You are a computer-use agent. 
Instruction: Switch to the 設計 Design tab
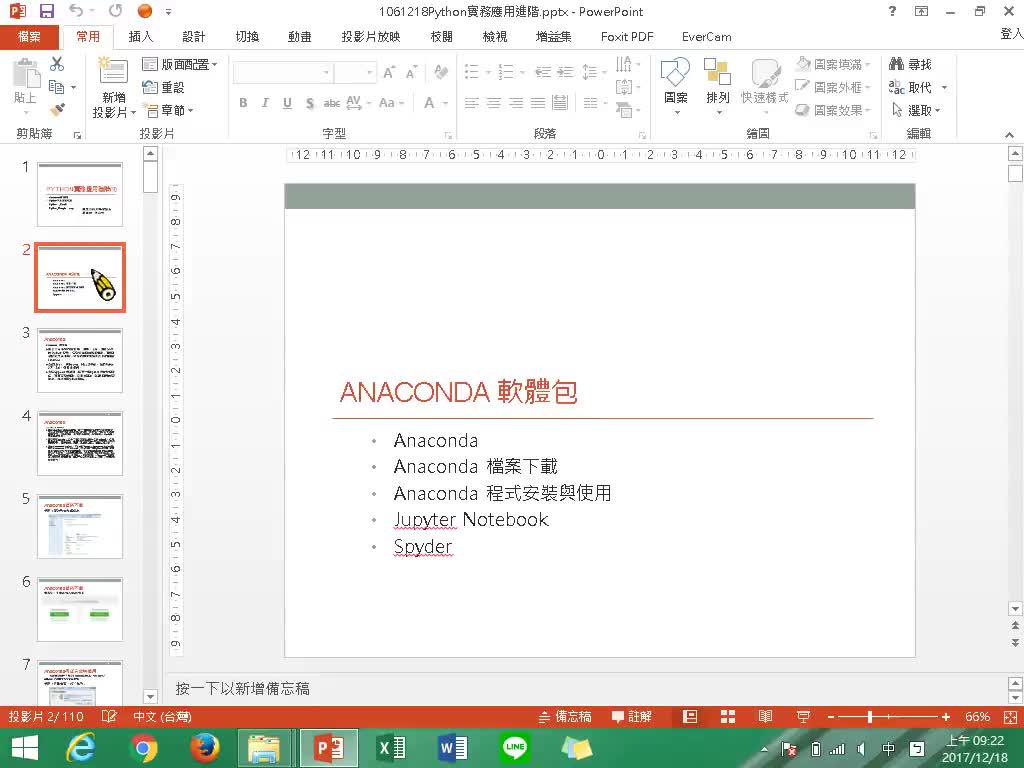(x=194, y=37)
